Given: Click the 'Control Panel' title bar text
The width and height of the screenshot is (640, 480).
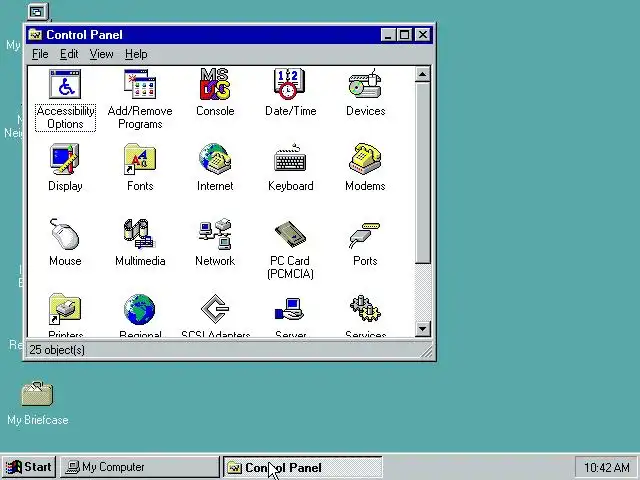Looking at the screenshot, I should pos(84,35).
